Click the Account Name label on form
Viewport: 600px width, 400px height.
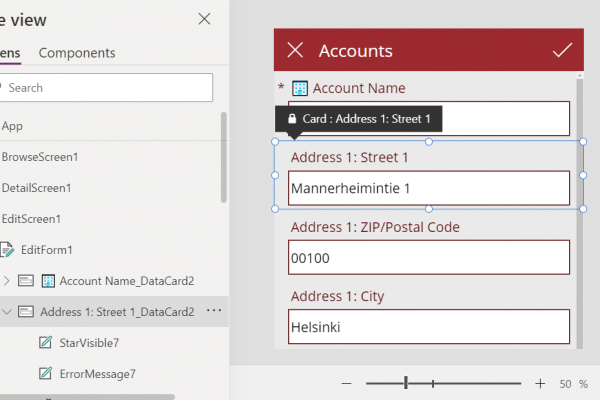359,88
